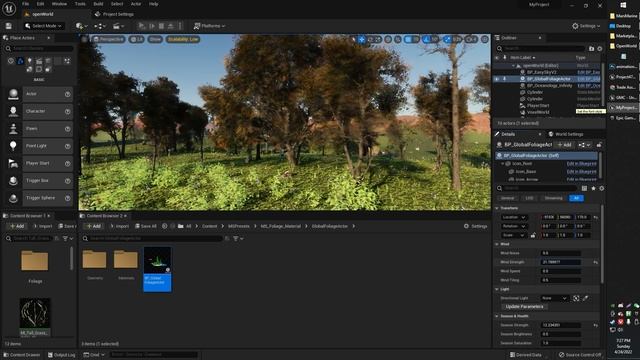Image resolution: width=640 pixels, height=360 pixels.
Task: Toggle viewport scale snapping
Action: [x=448, y=39]
